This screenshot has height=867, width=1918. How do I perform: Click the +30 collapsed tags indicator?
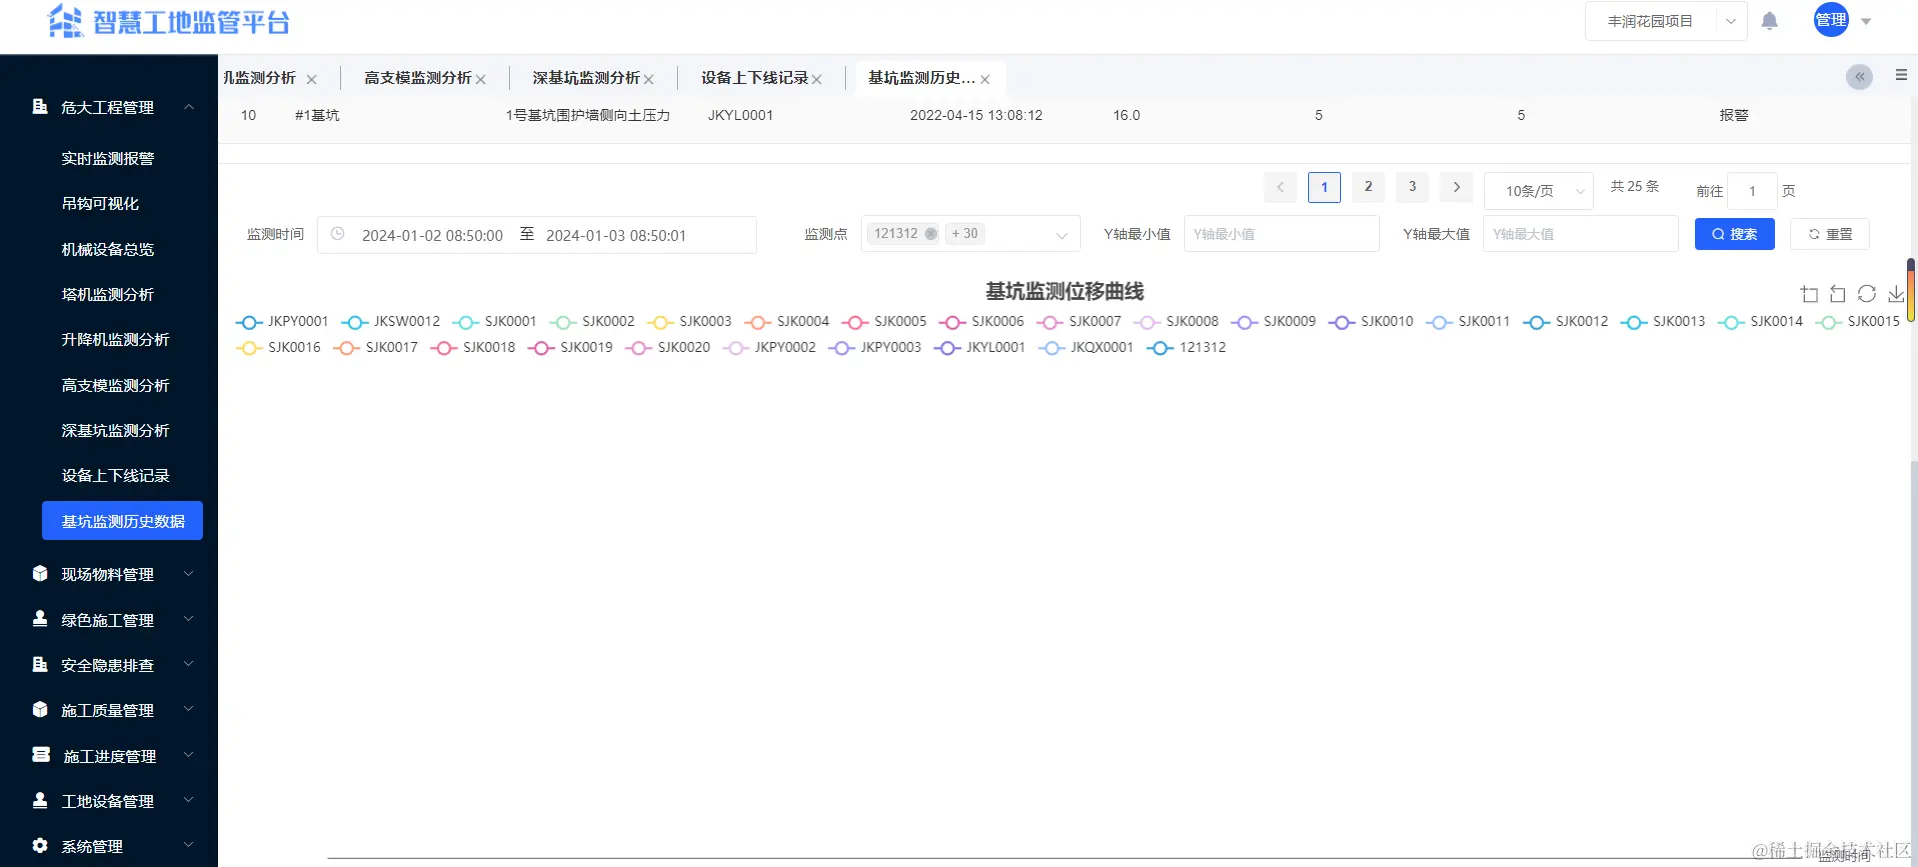tap(965, 234)
